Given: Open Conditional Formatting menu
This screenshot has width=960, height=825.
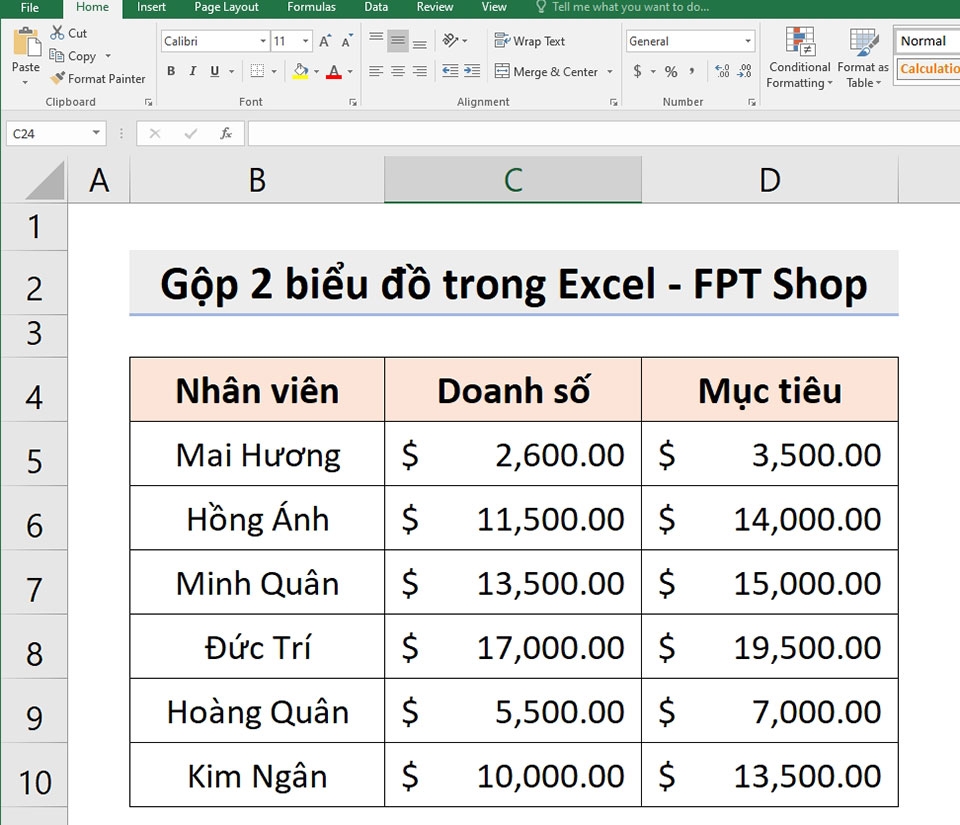Looking at the screenshot, I should coord(800,58).
